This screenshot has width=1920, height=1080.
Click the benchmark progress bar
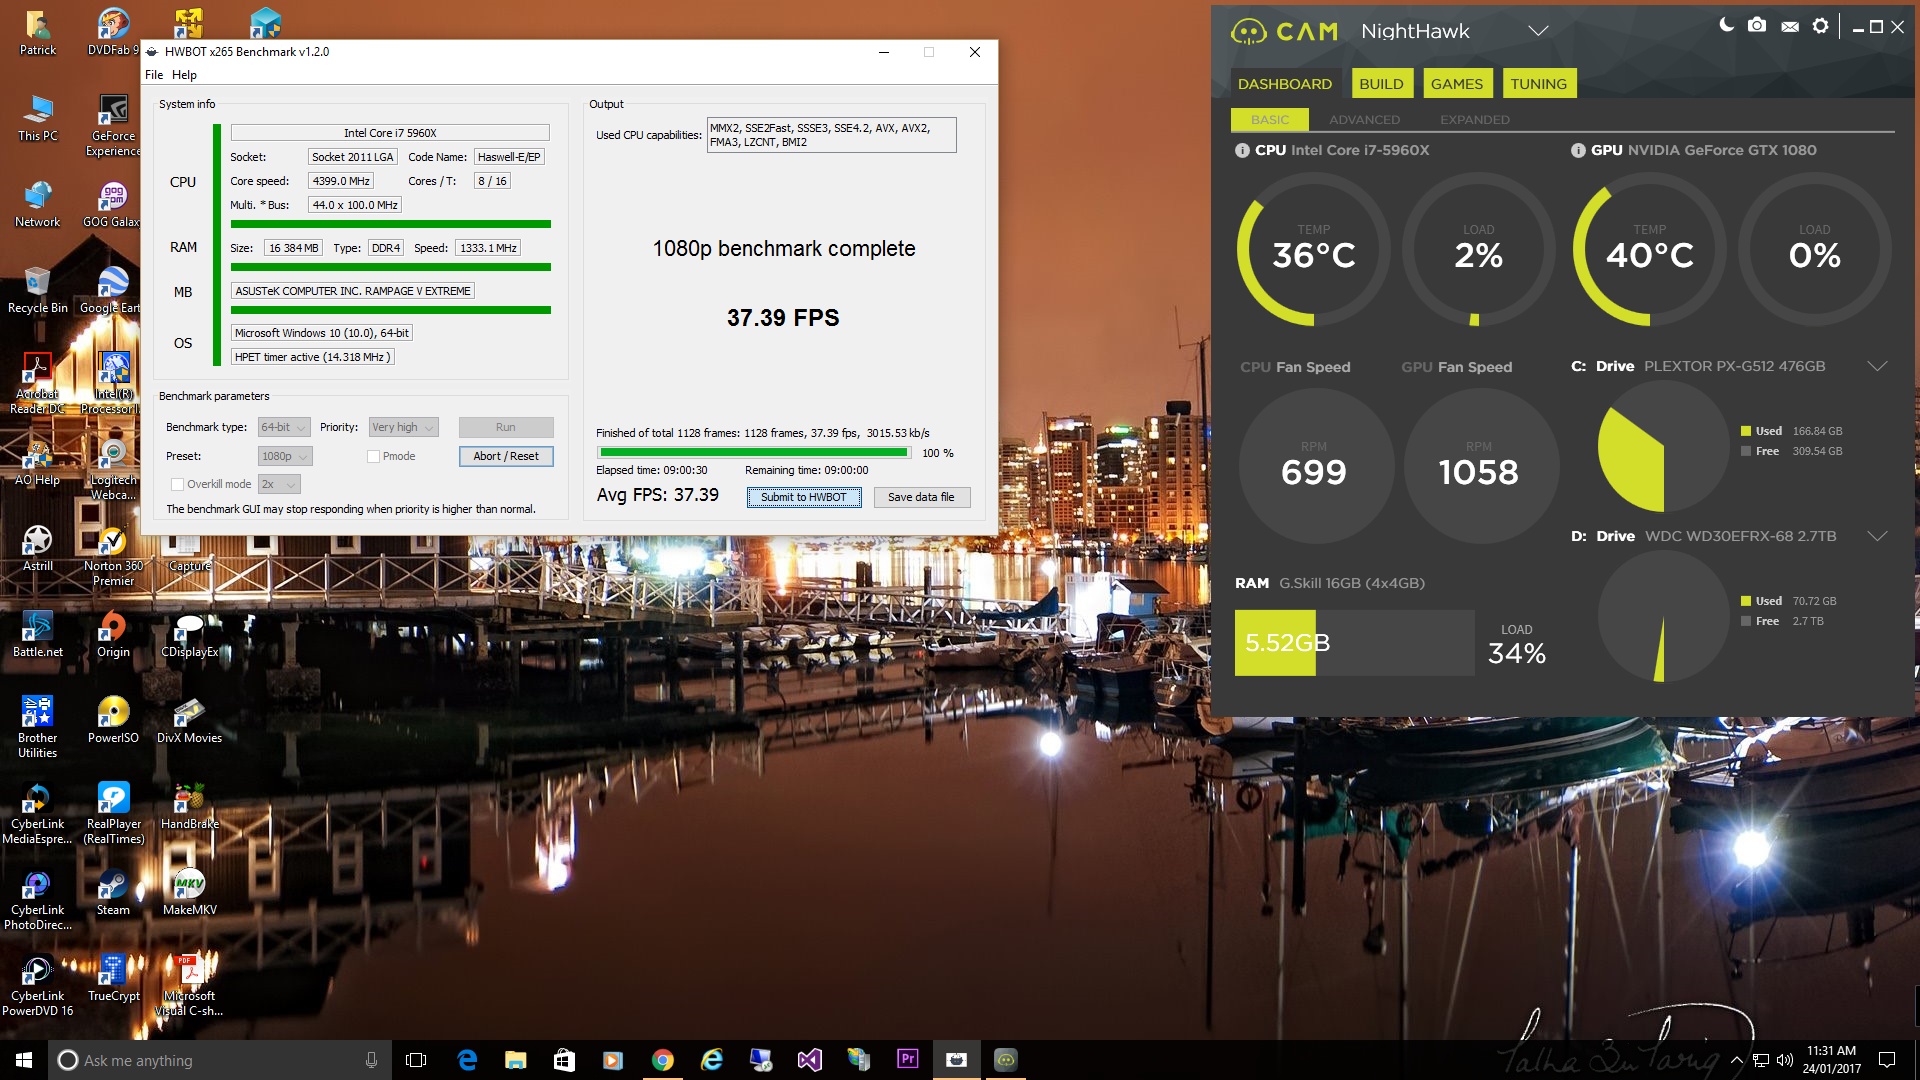click(754, 453)
